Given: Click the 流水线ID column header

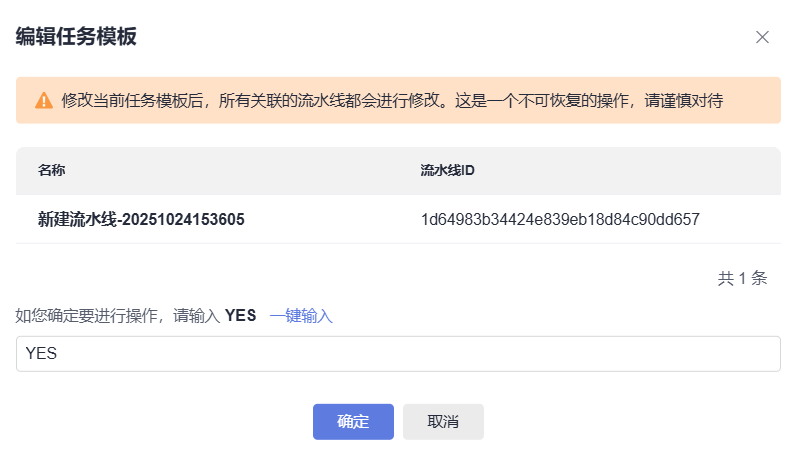Looking at the screenshot, I should [447, 170].
